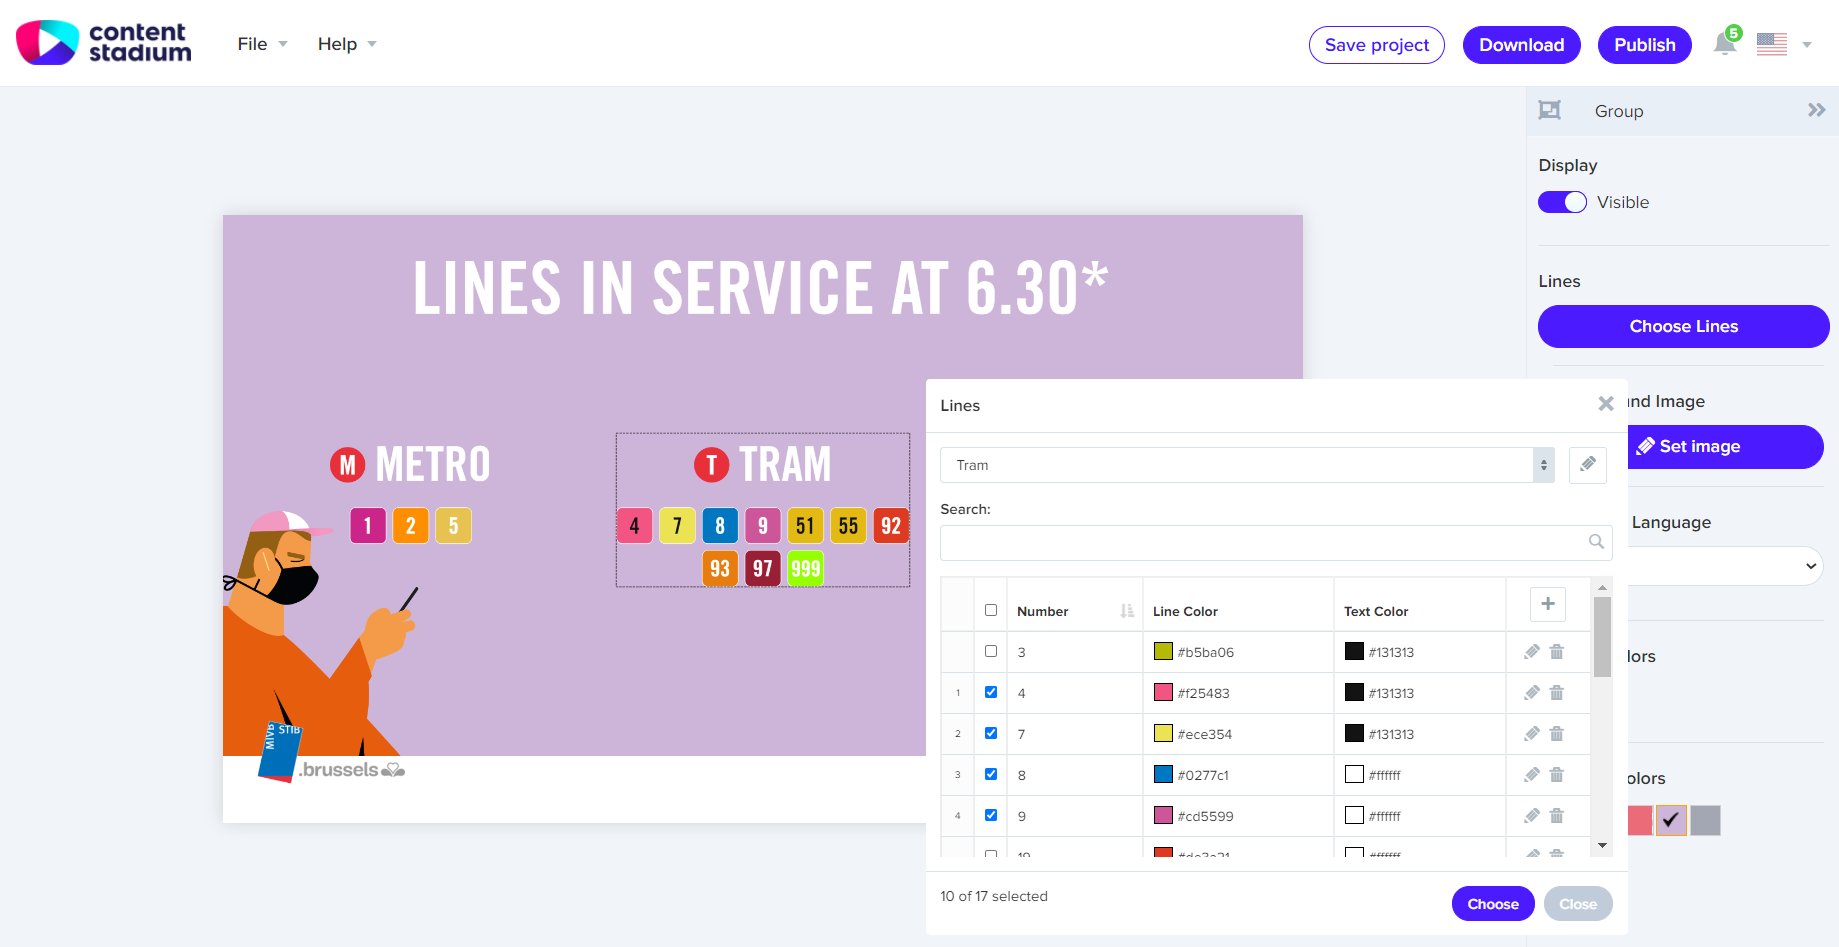This screenshot has width=1839, height=947.
Task: Open the Help menu
Action: click(347, 44)
